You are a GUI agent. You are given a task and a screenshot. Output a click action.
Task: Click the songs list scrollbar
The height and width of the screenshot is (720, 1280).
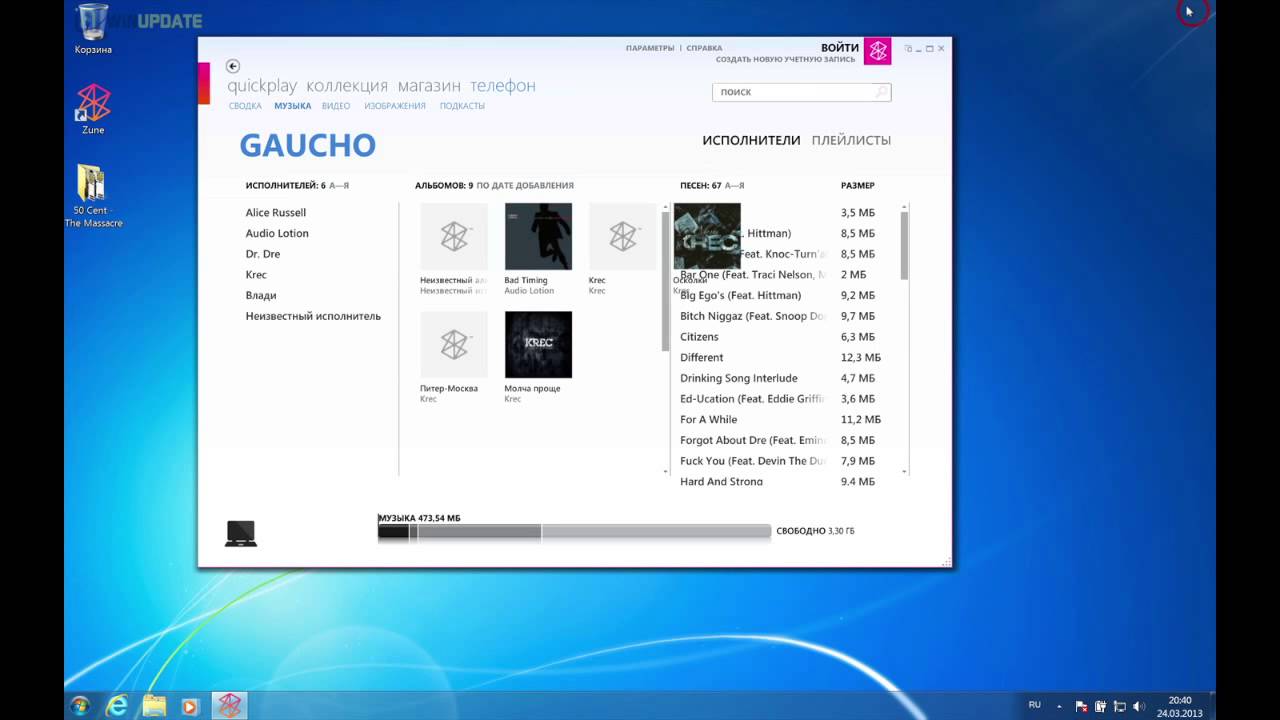click(x=905, y=245)
